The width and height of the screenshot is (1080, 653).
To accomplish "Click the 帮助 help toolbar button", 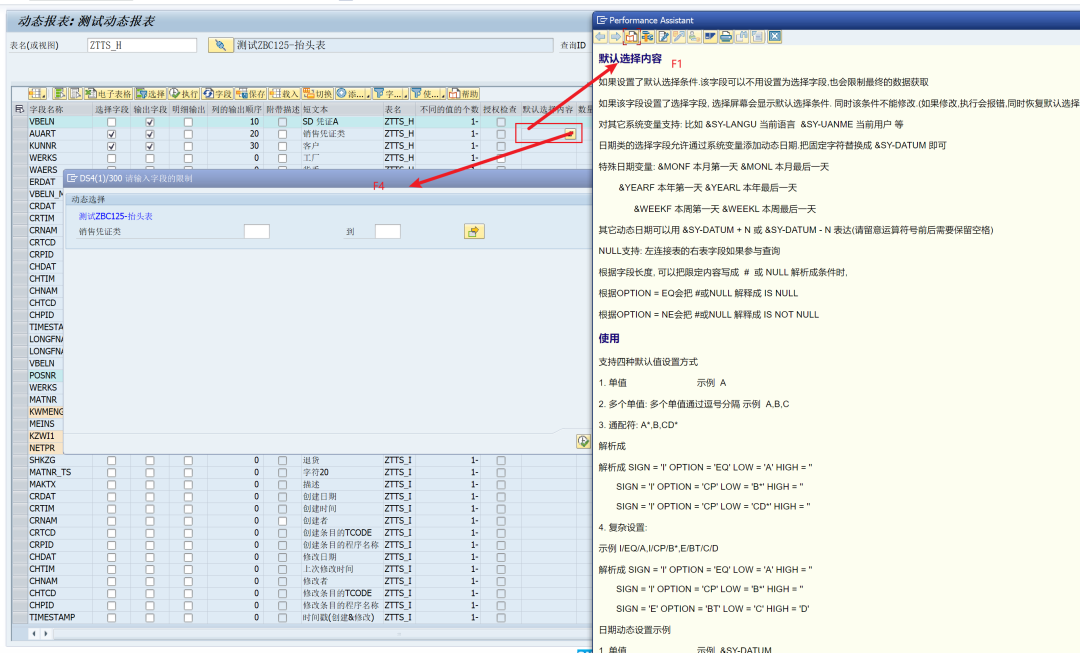I will click(x=463, y=94).
